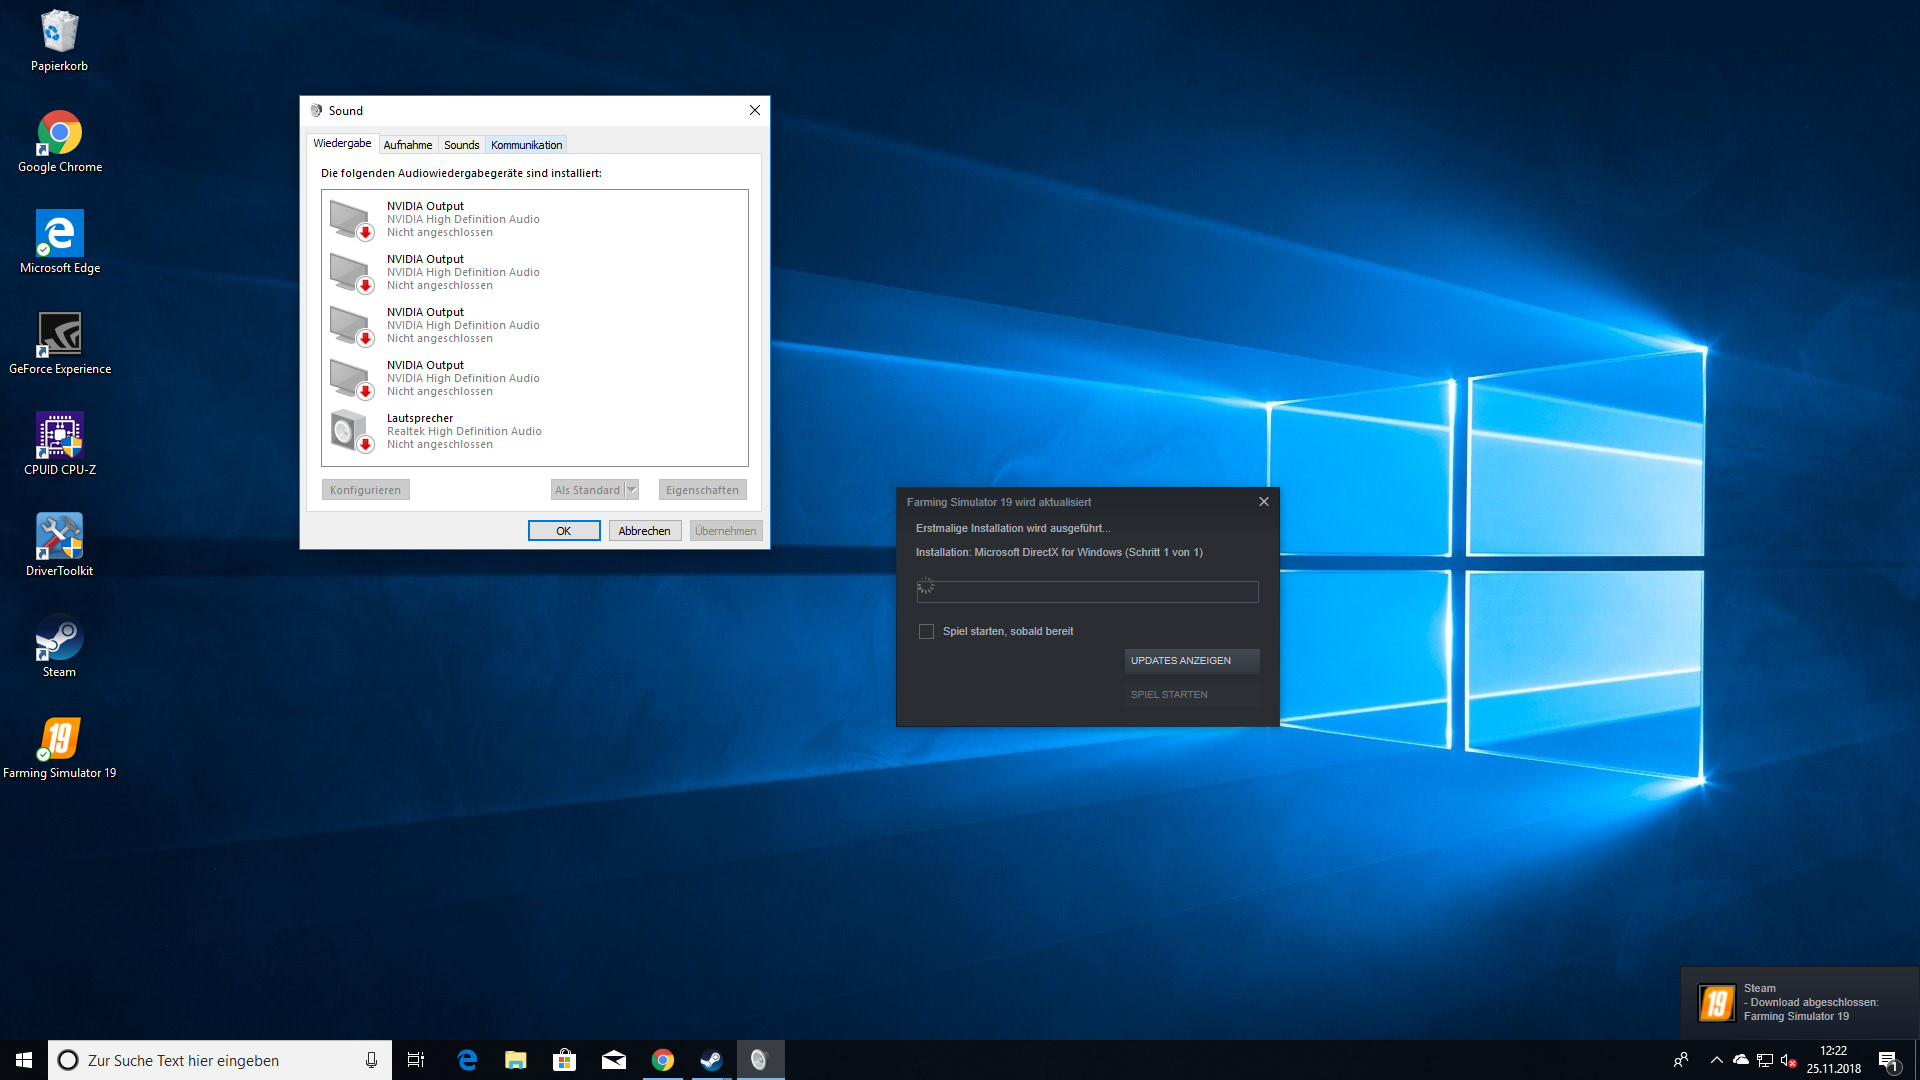This screenshot has width=1920, height=1080.
Task: Click the taskbar search input field
Action: 220,1060
